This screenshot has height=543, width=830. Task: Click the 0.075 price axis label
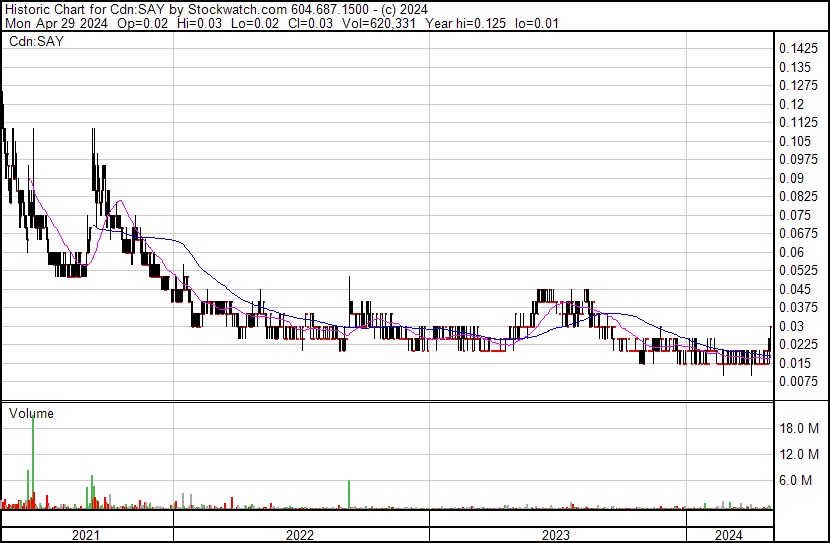[x=795, y=215]
